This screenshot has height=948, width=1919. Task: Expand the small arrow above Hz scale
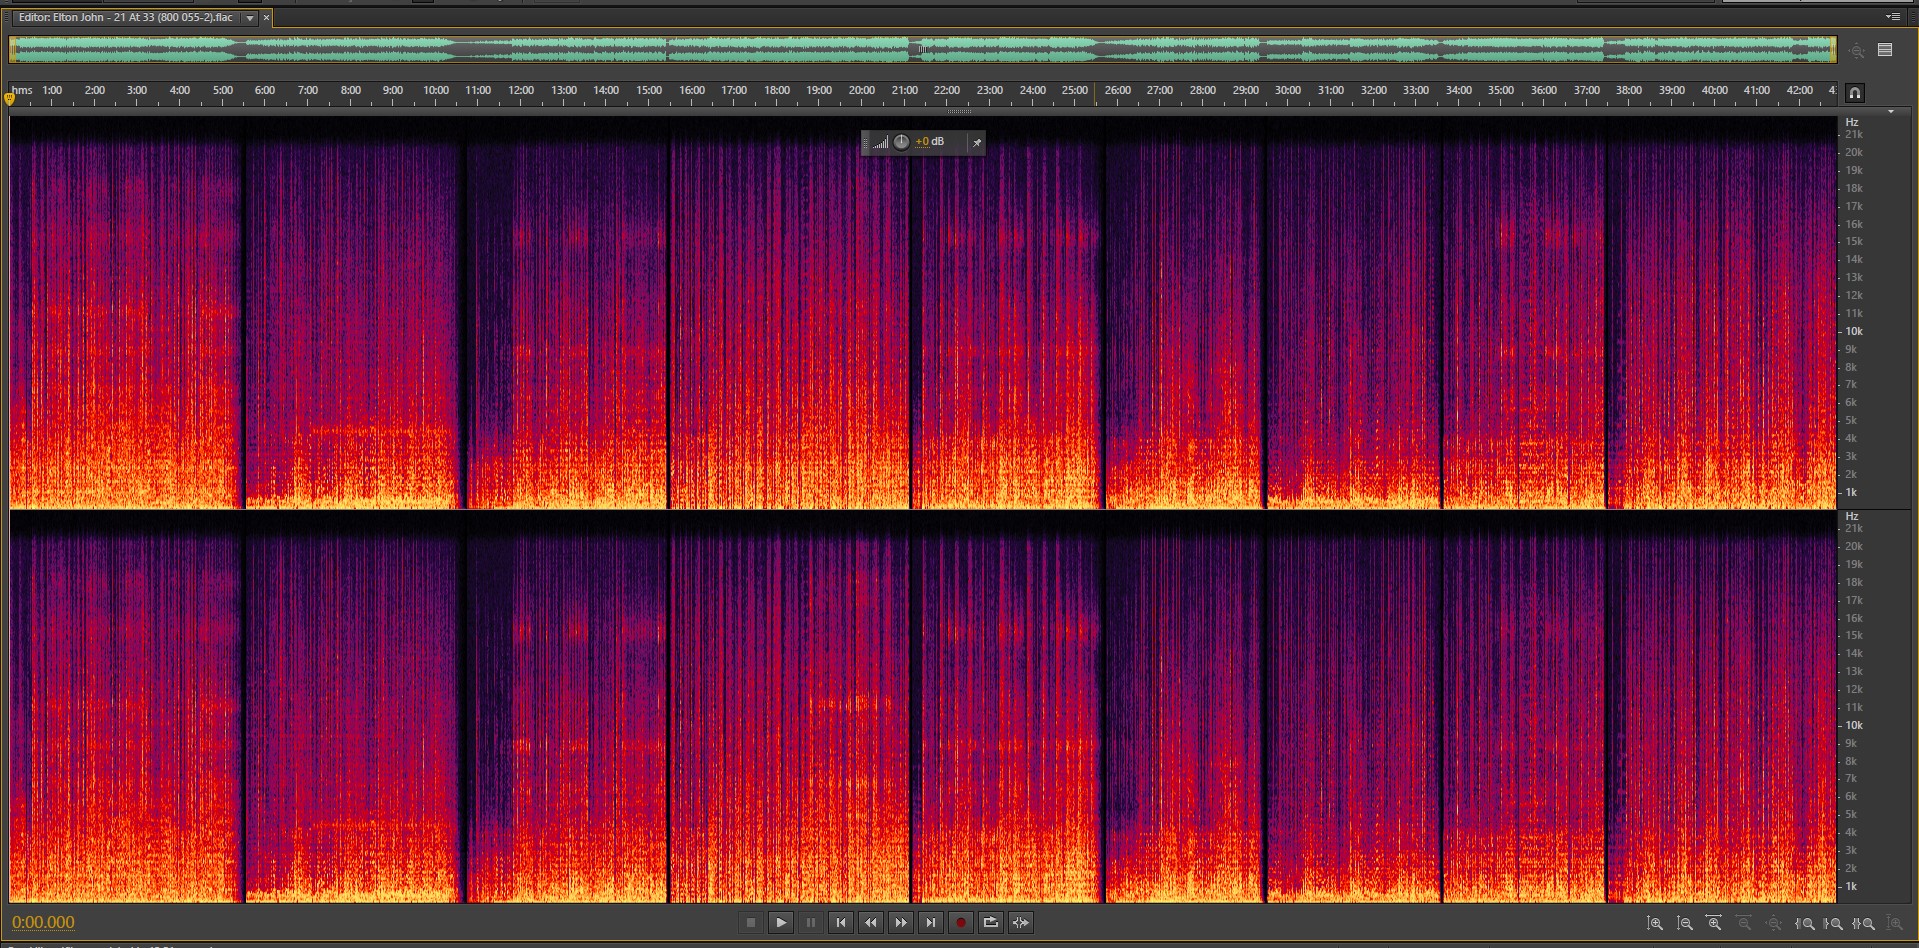pos(1890,112)
